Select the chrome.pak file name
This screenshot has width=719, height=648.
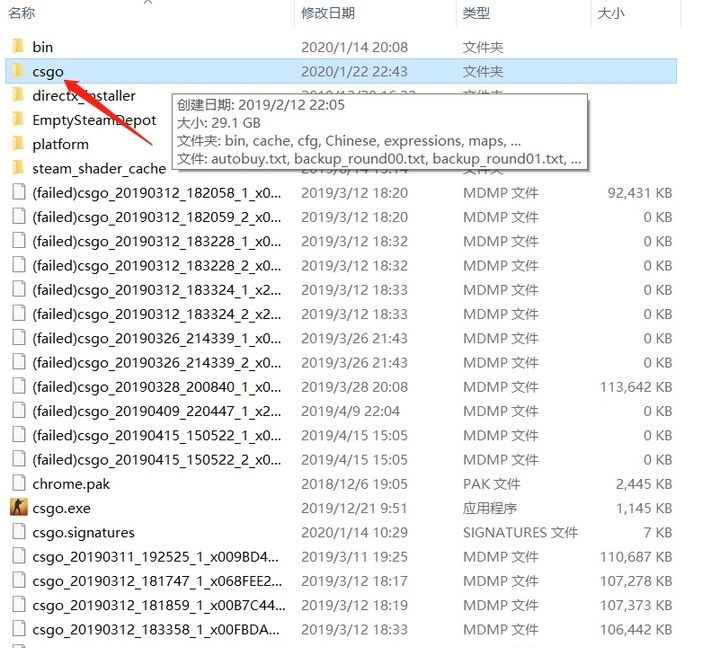(71, 484)
